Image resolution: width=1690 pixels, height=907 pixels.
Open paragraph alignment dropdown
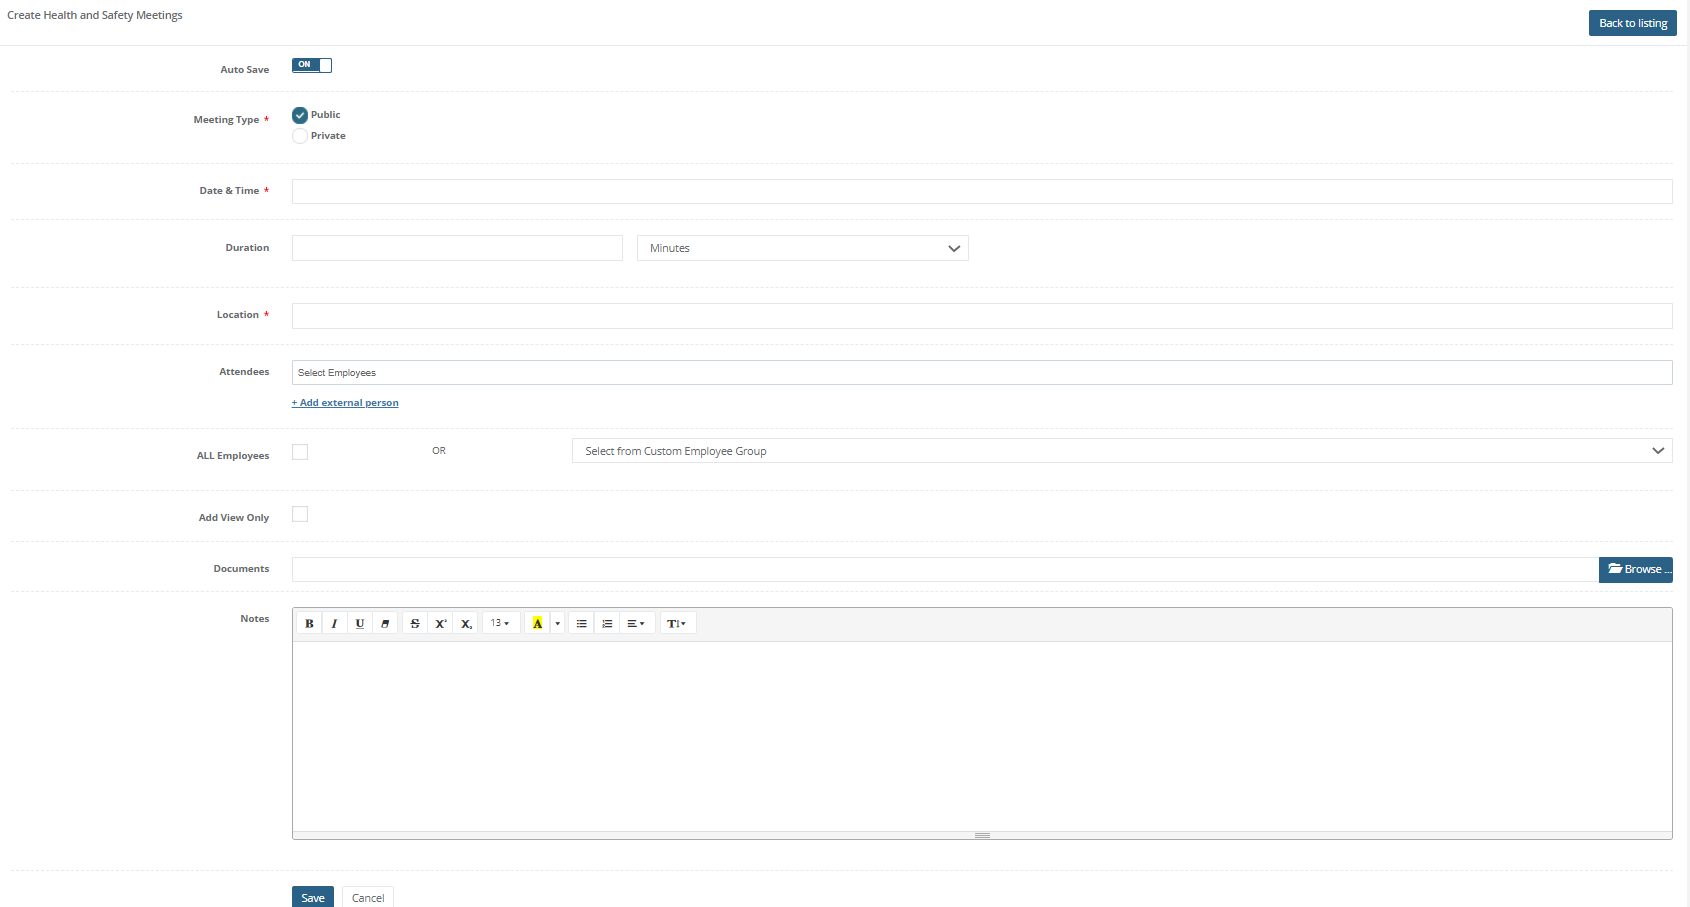click(x=636, y=623)
